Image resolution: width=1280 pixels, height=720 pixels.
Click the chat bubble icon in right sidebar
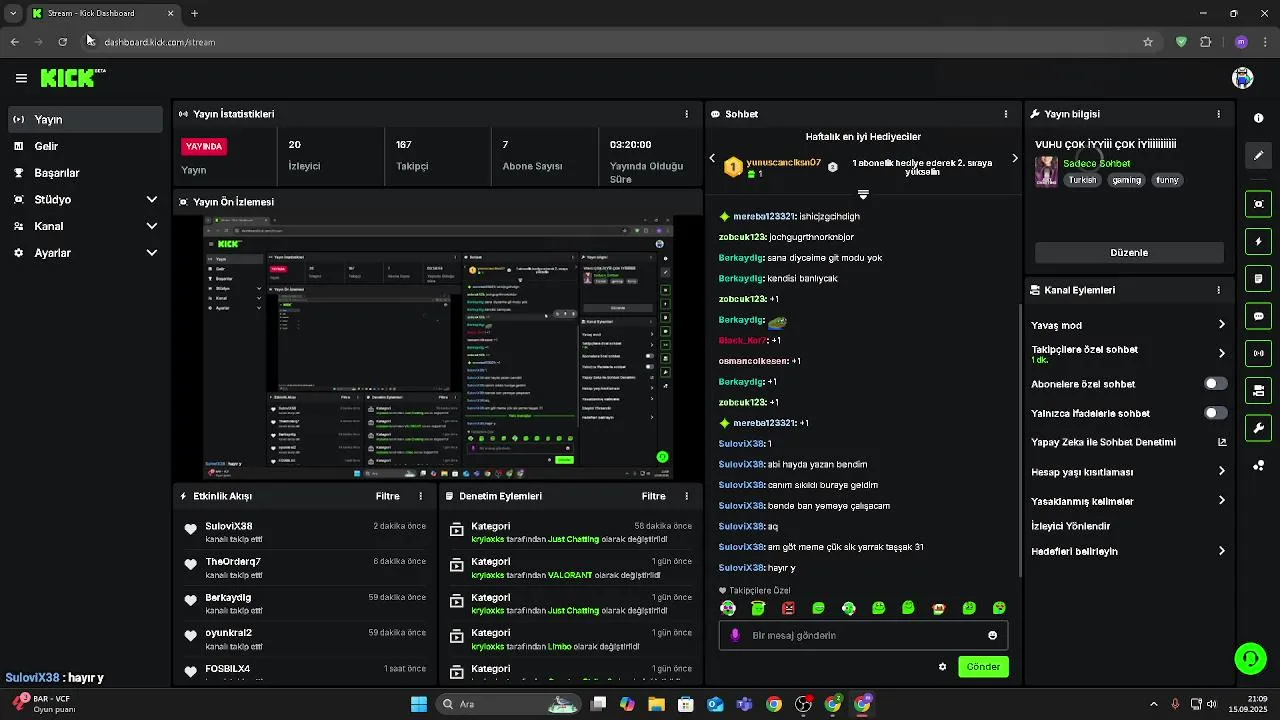pyautogui.click(x=1258, y=316)
